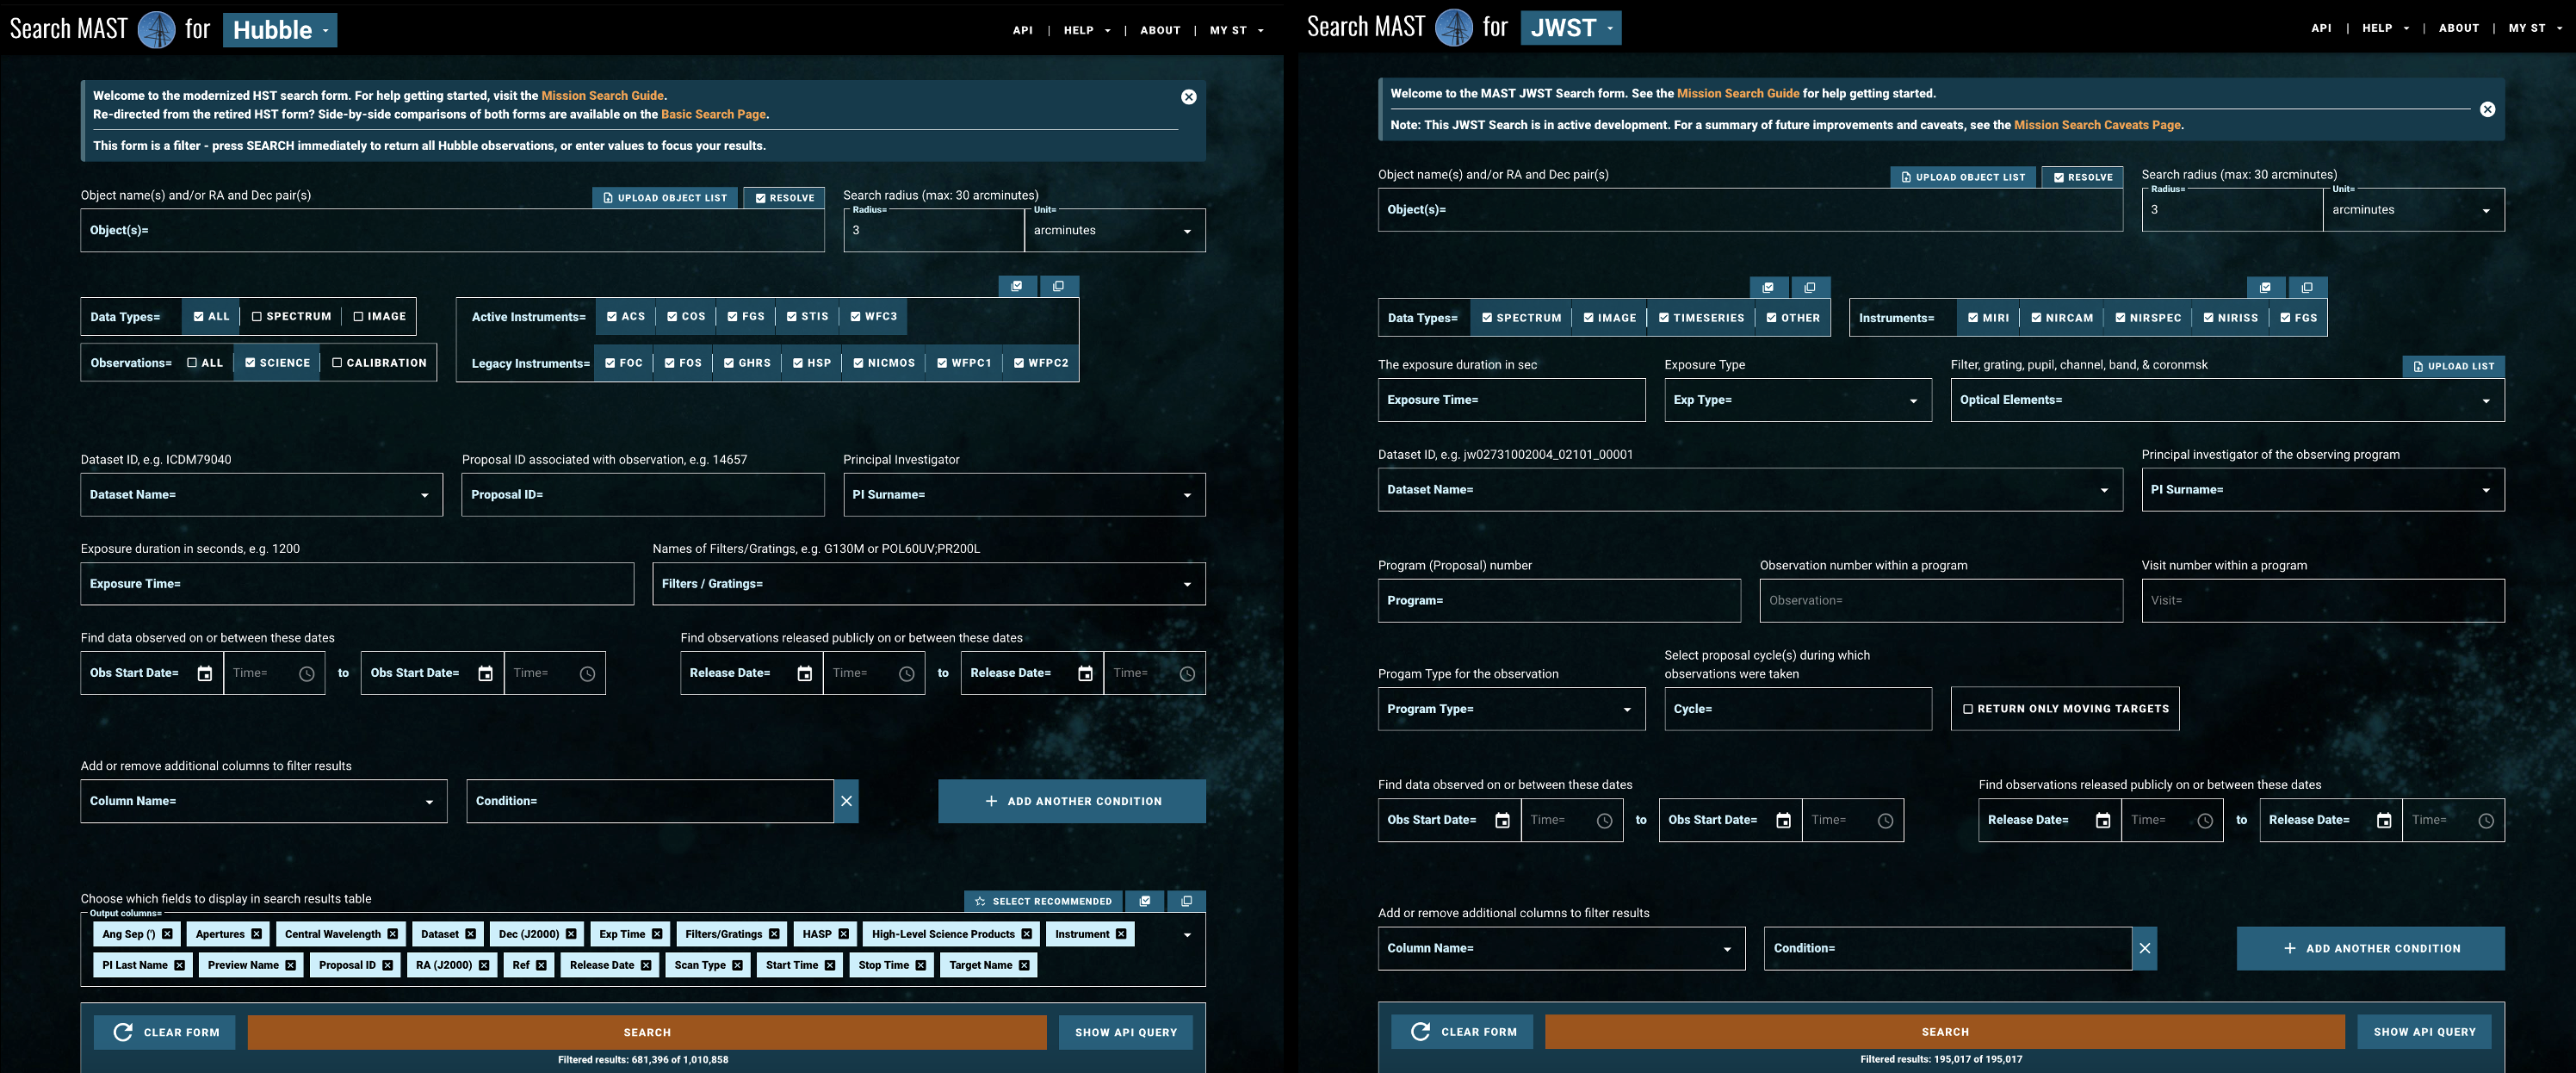Screen dimensions: 2576x1073
Task: Toggle JWST Resolve checkbox
Action: coord(2083,177)
